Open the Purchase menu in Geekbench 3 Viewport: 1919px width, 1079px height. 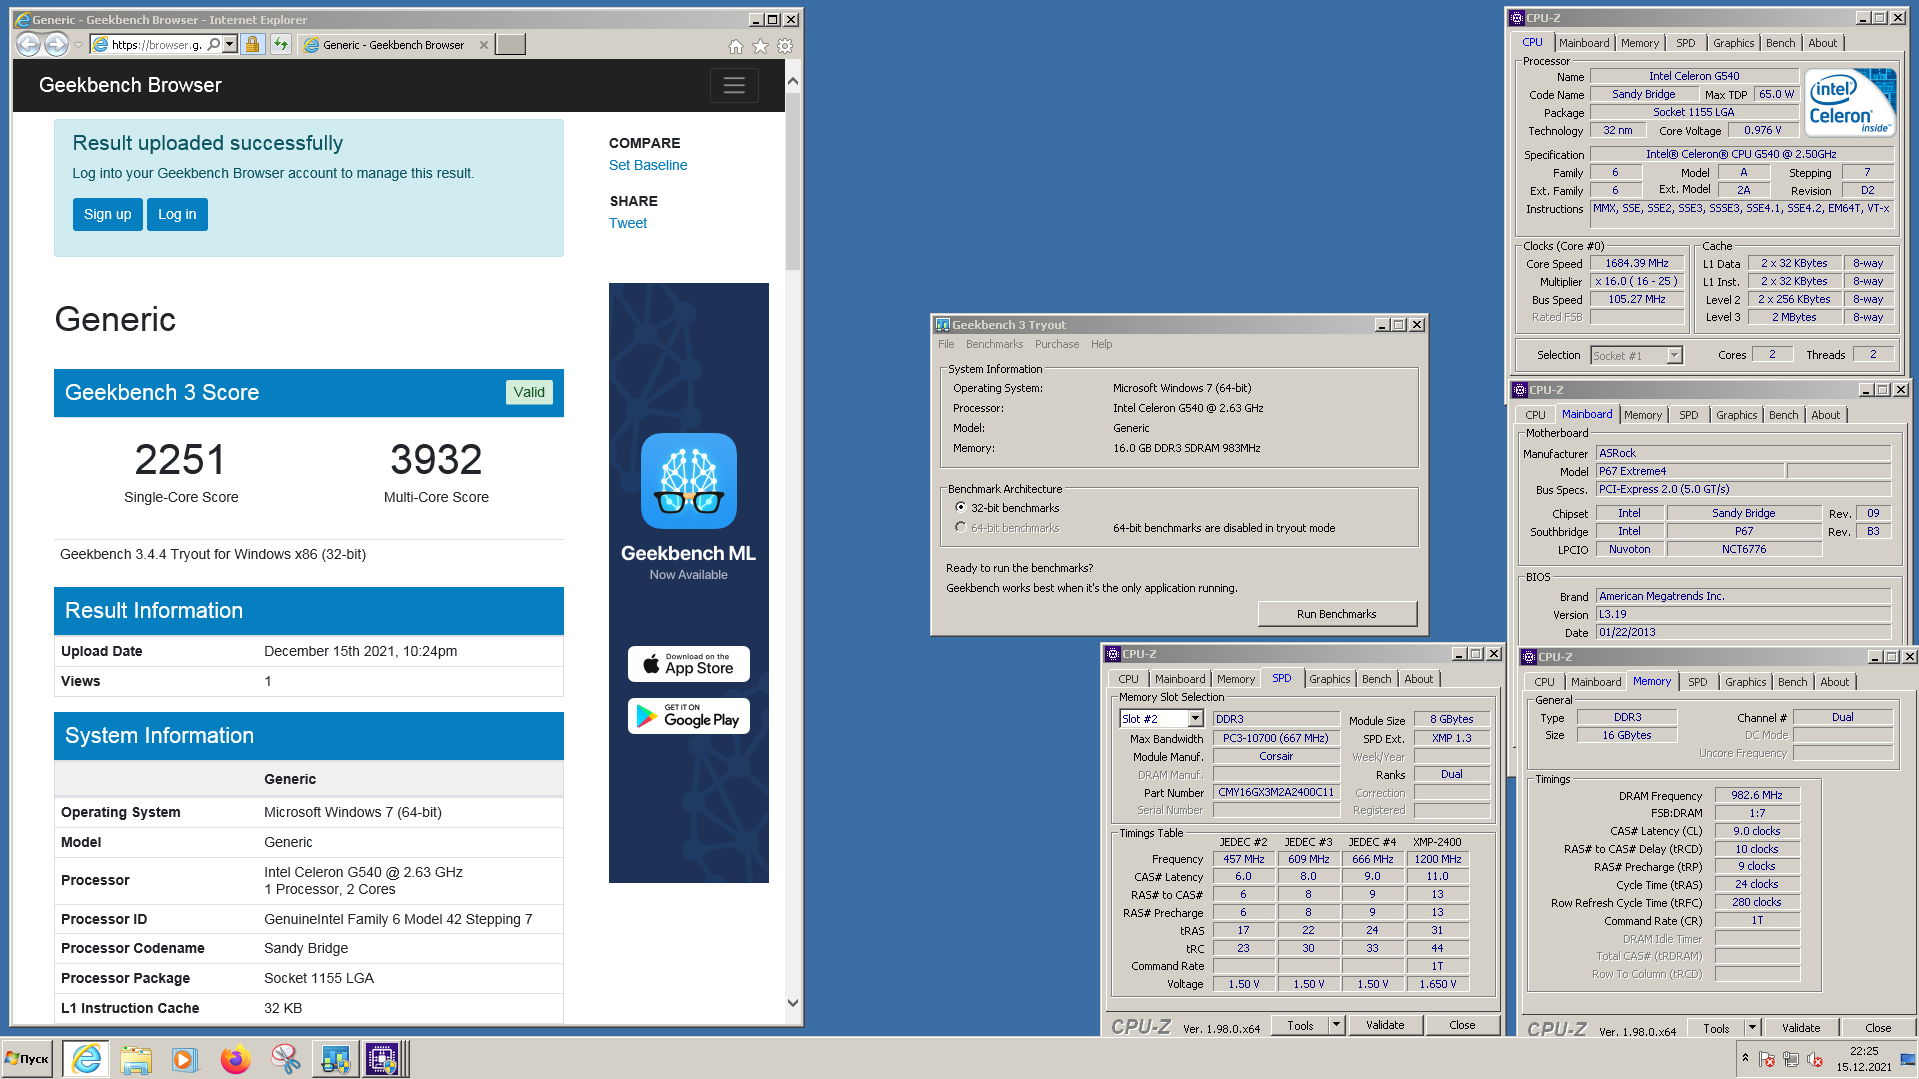[x=1057, y=344]
